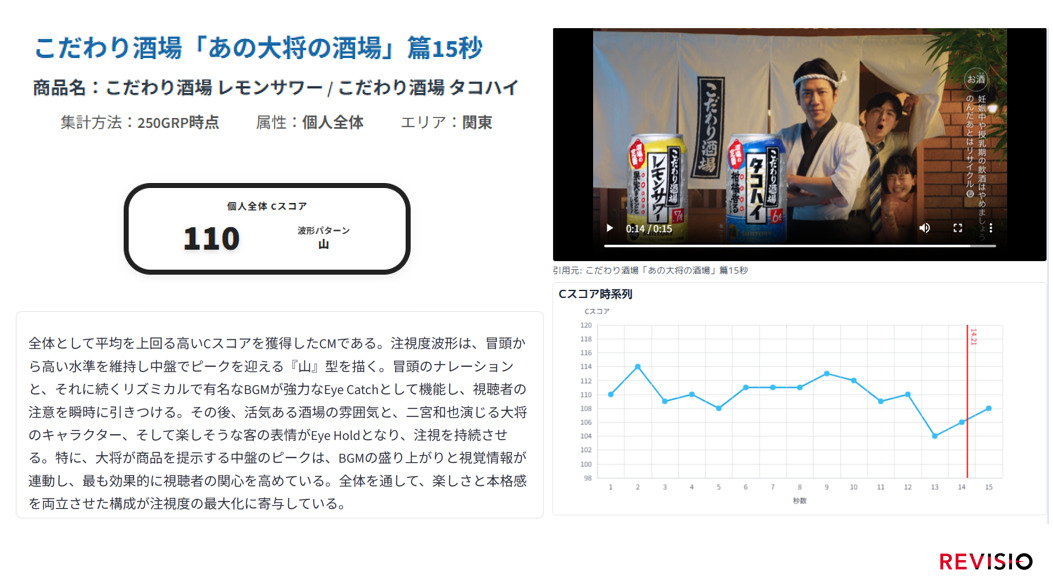Click the 引用元 source caption under video
The height and width of the screenshot is (586, 1053).
pos(650,270)
